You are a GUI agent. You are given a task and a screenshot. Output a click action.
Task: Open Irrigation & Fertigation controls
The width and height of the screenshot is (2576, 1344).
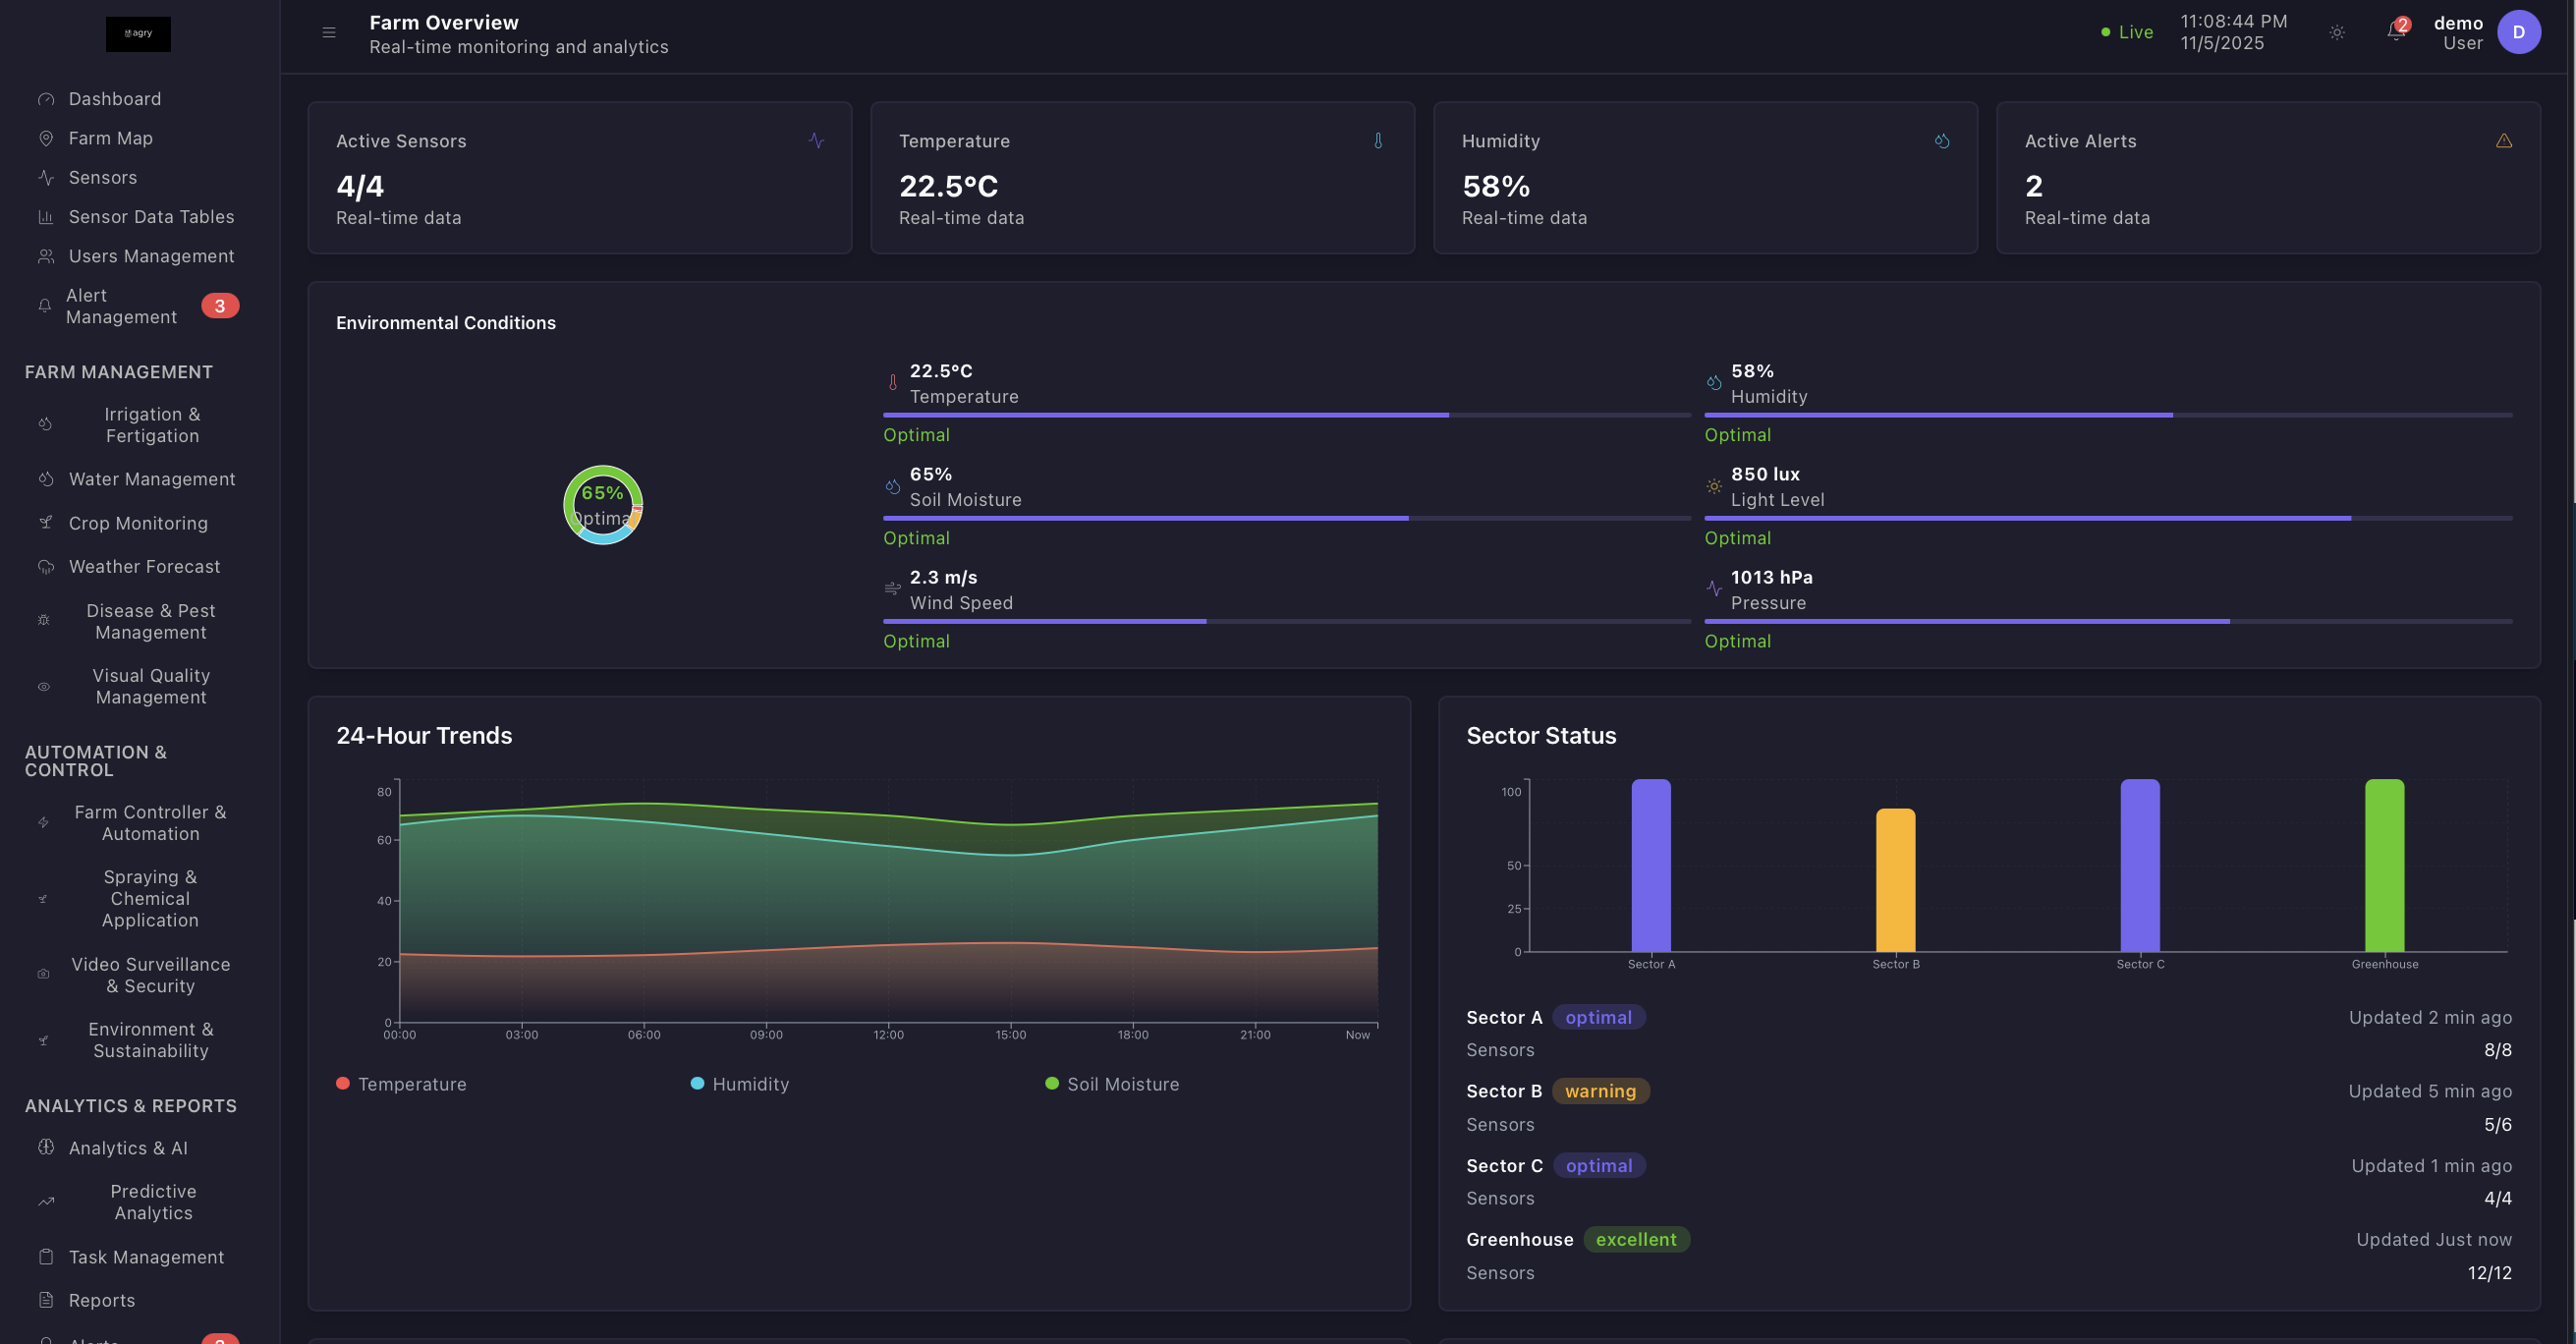pyautogui.click(x=151, y=424)
